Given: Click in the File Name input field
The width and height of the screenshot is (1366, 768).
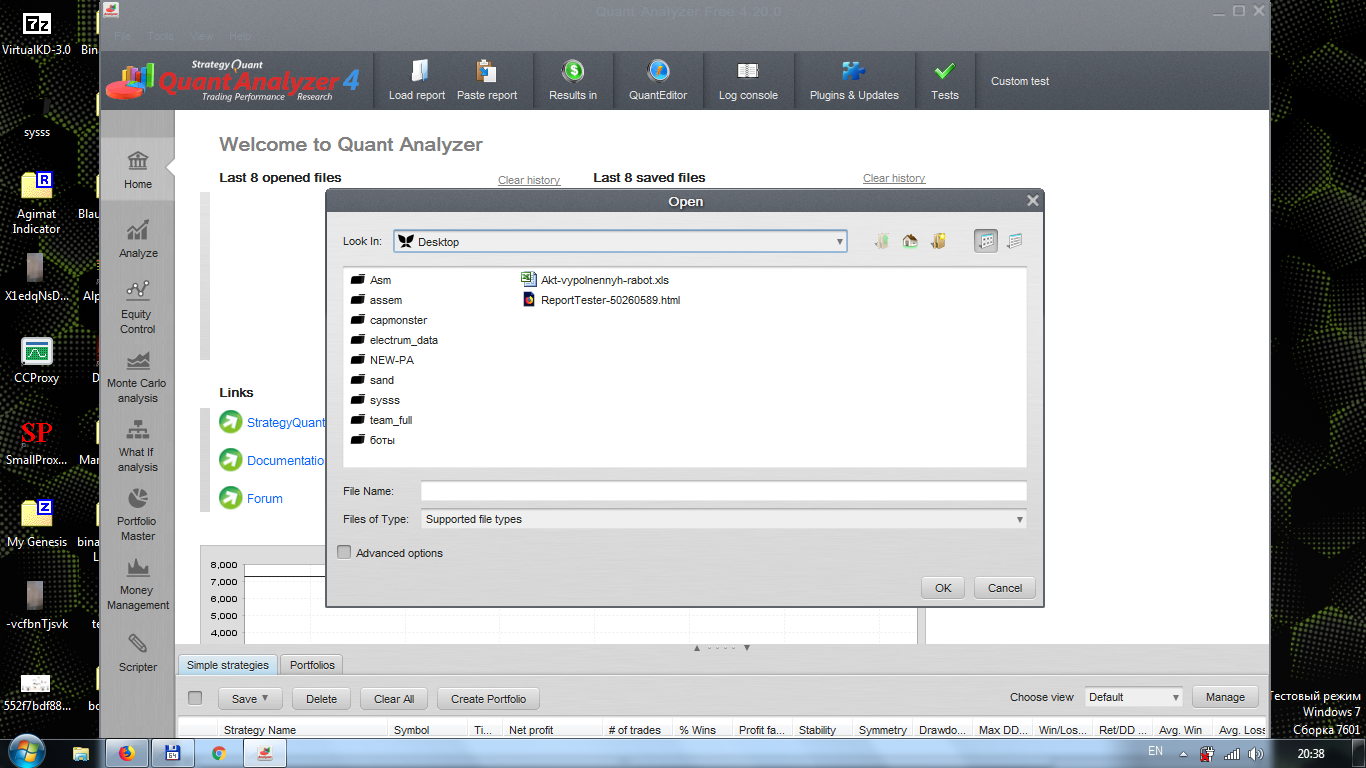Looking at the screenshot, I should click(x=724, y=491).
